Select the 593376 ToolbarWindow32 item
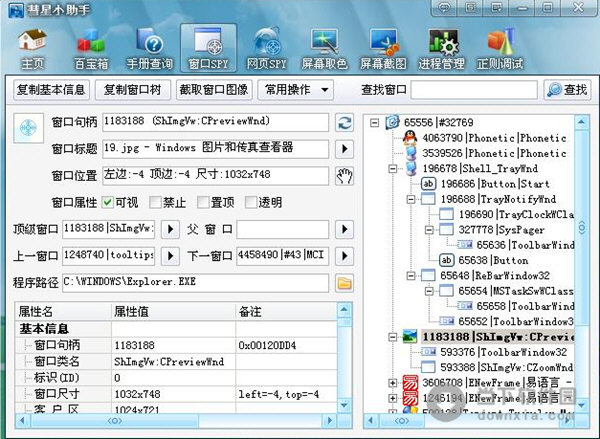The image size is (600, 439). click(x=504, y=352)
